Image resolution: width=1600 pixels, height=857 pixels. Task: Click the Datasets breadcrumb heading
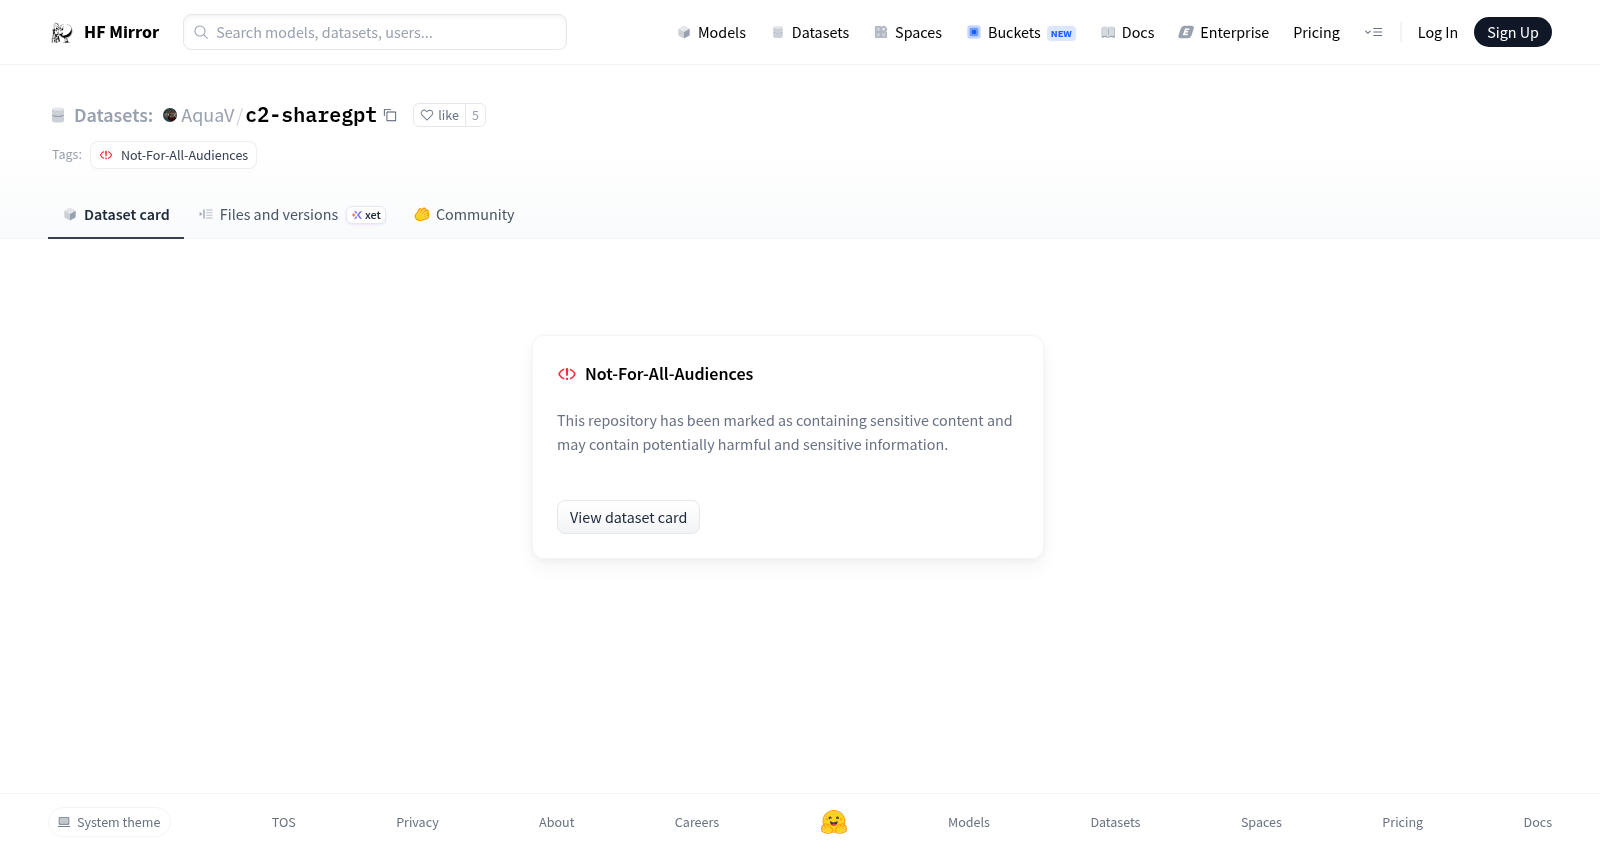[113, 116]
